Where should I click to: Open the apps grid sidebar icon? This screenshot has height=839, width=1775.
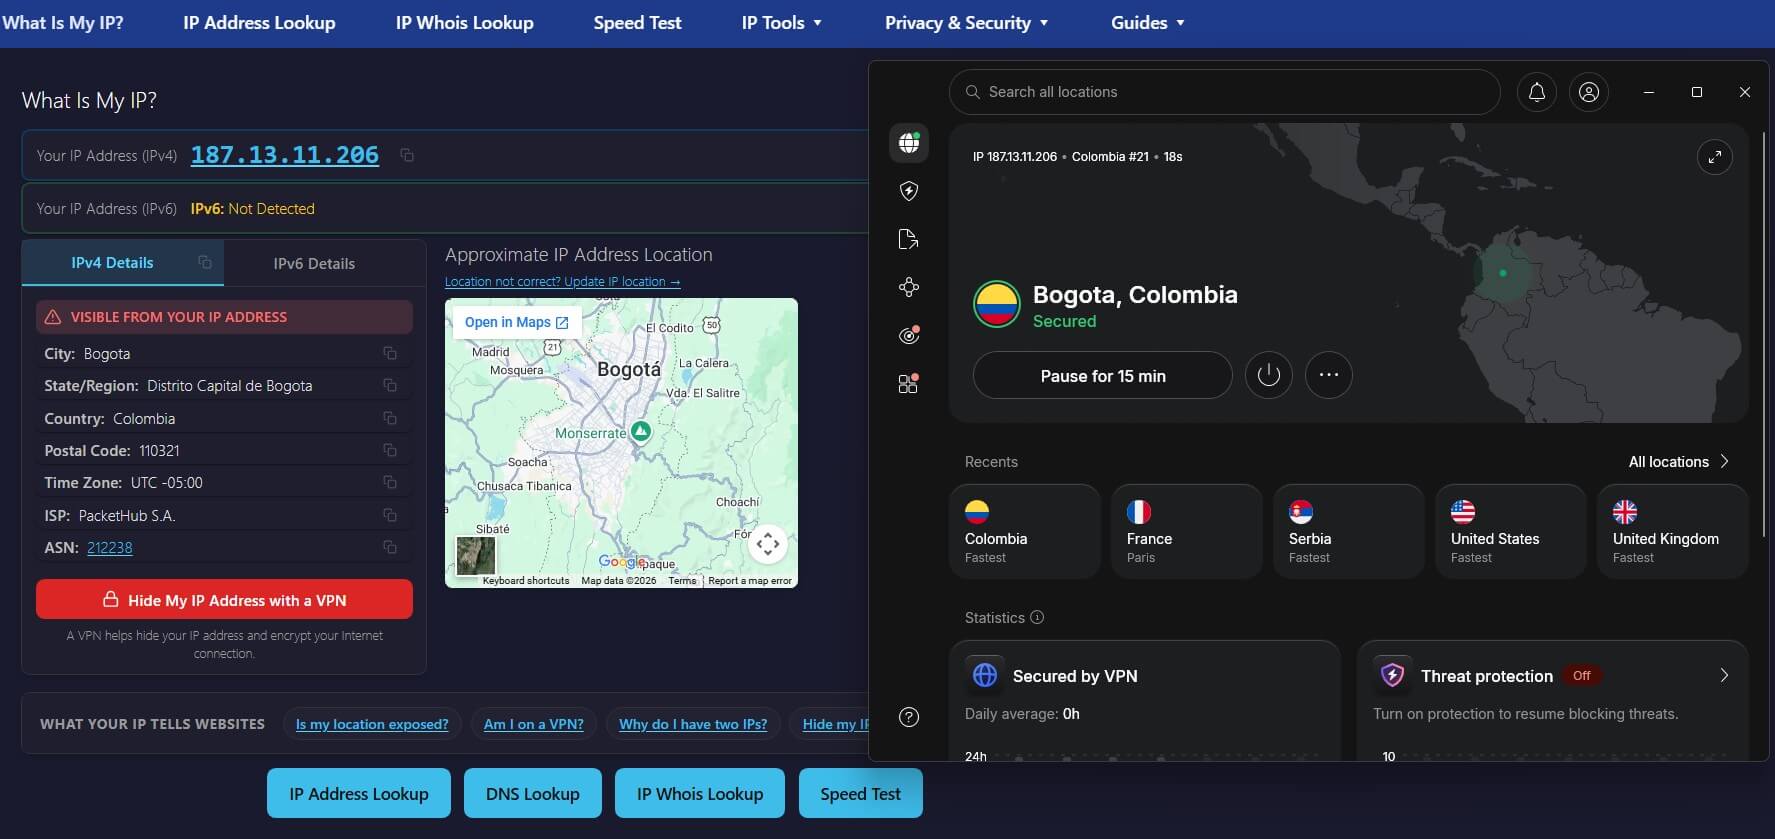909,383
